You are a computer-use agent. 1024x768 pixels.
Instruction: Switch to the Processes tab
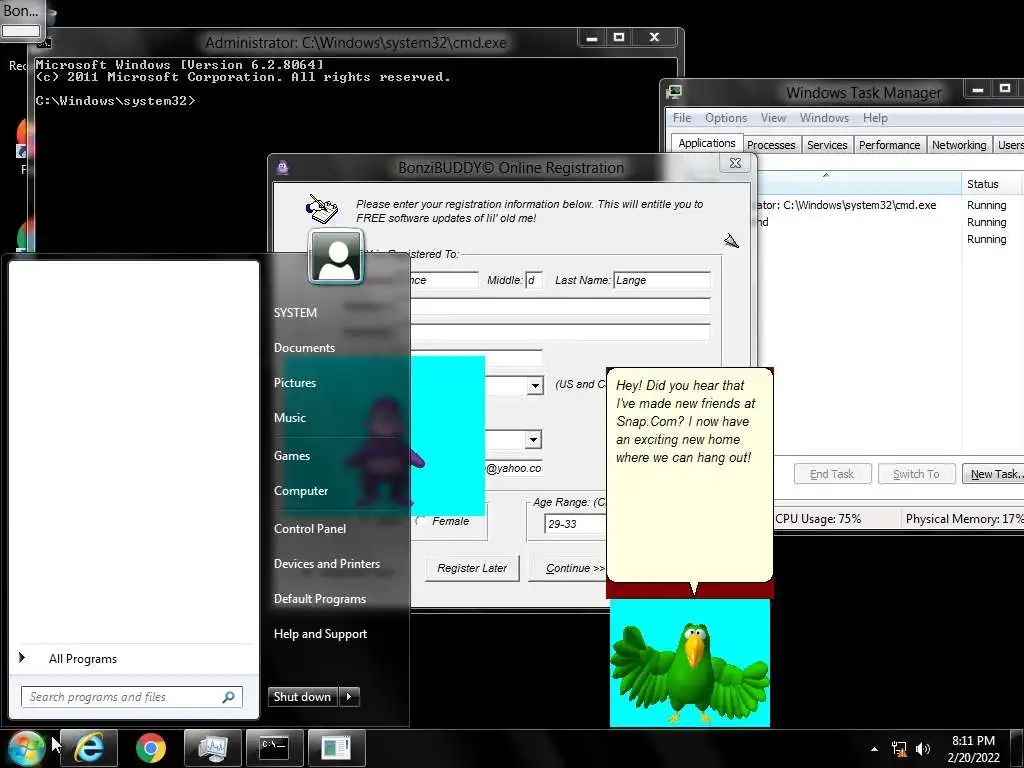[771, 145]
